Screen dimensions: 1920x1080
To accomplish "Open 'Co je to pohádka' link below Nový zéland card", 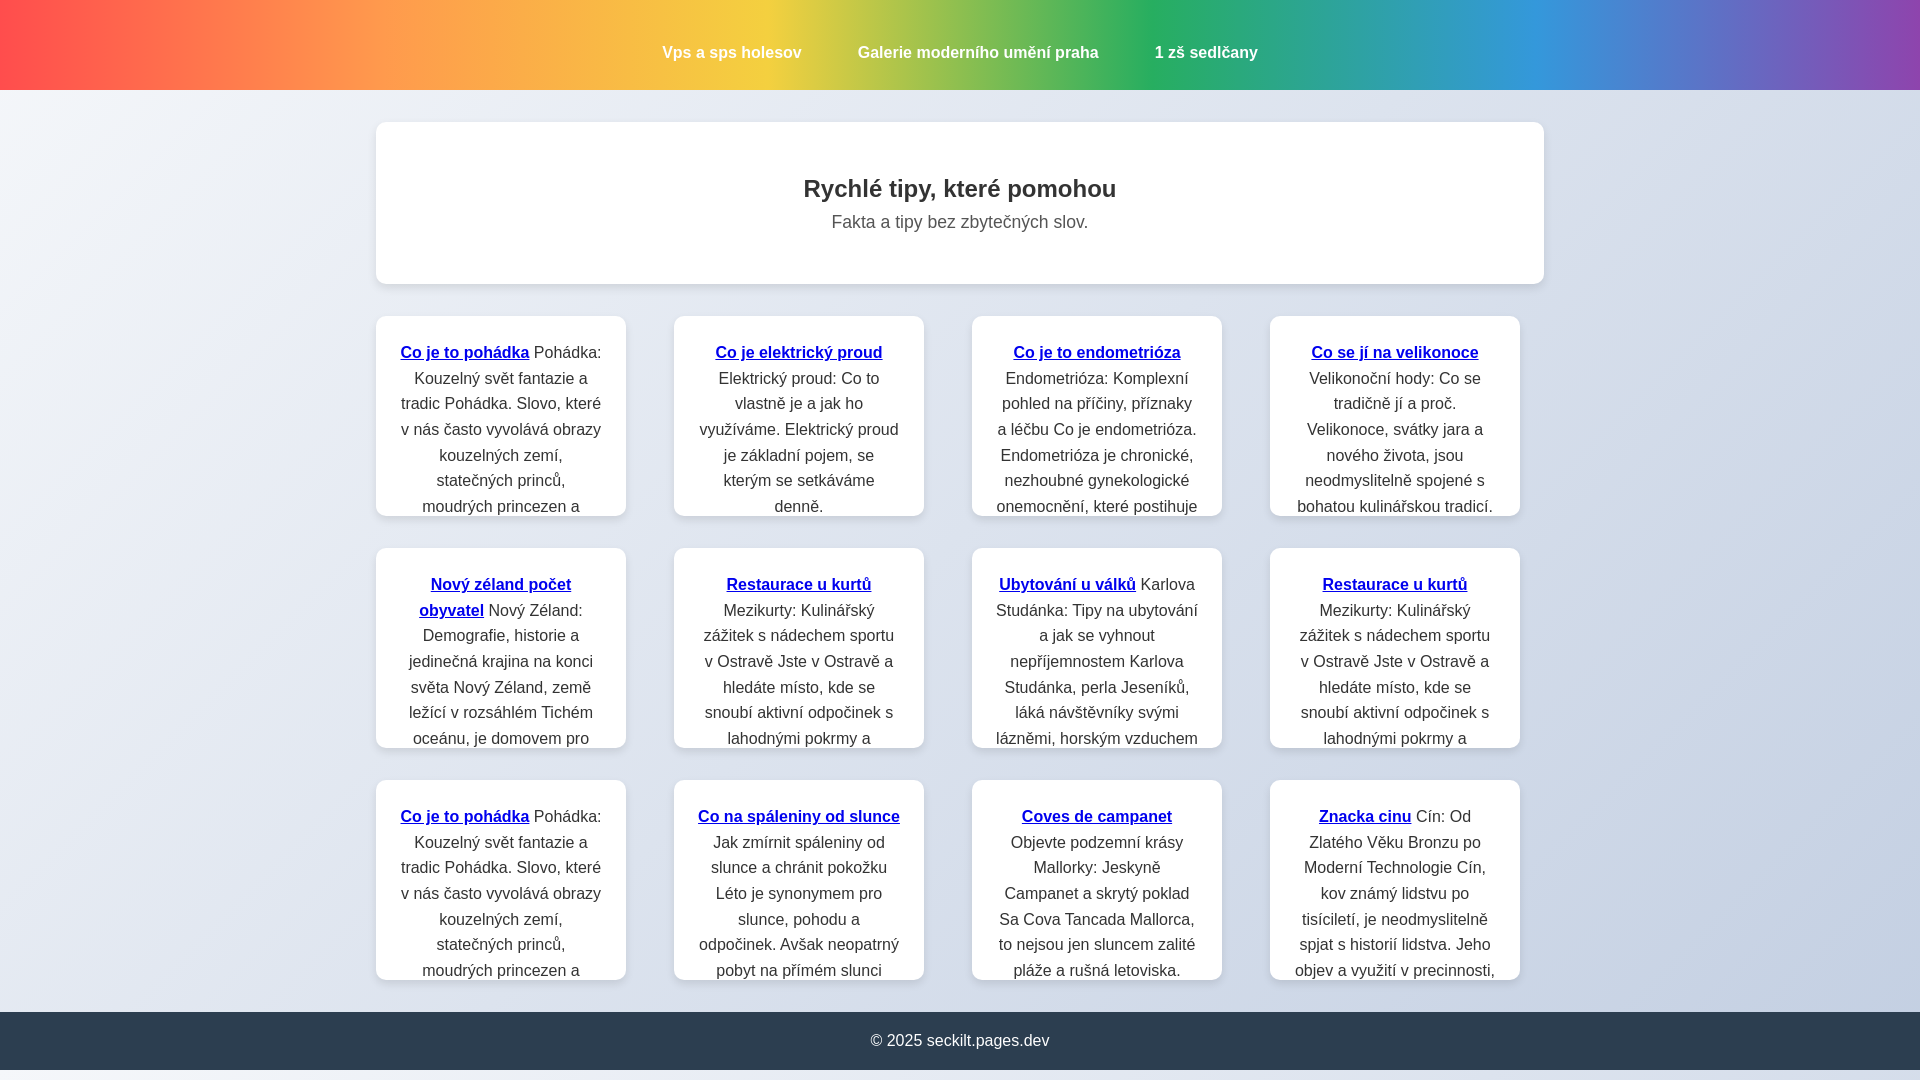I will pyautogui.click(x=465, y=816).
